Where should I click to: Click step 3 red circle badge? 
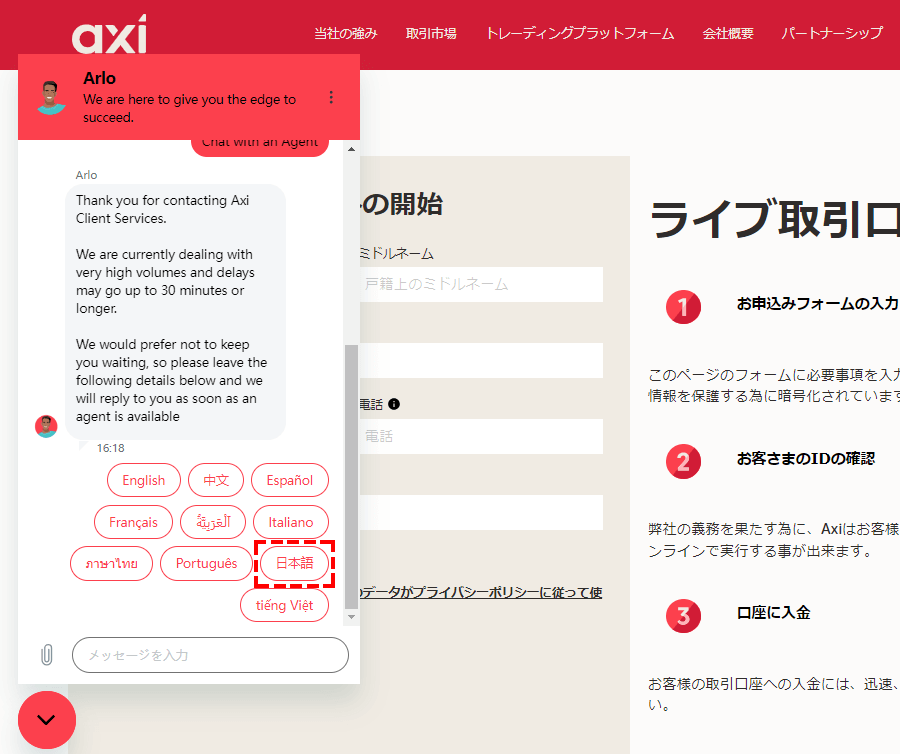[683, 616]
